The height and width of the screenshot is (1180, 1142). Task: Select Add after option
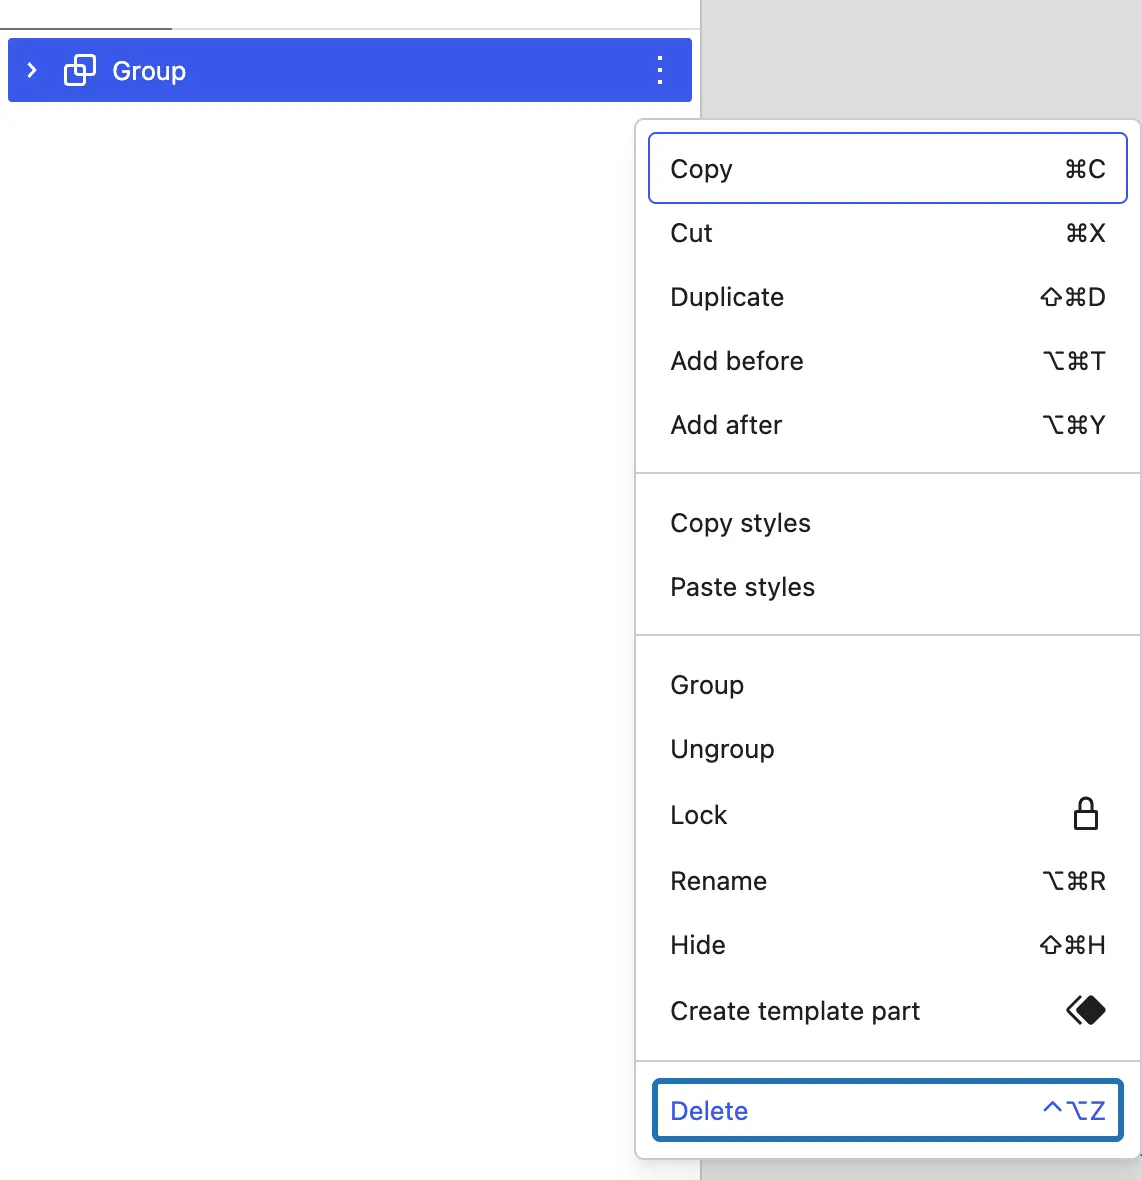888,425
